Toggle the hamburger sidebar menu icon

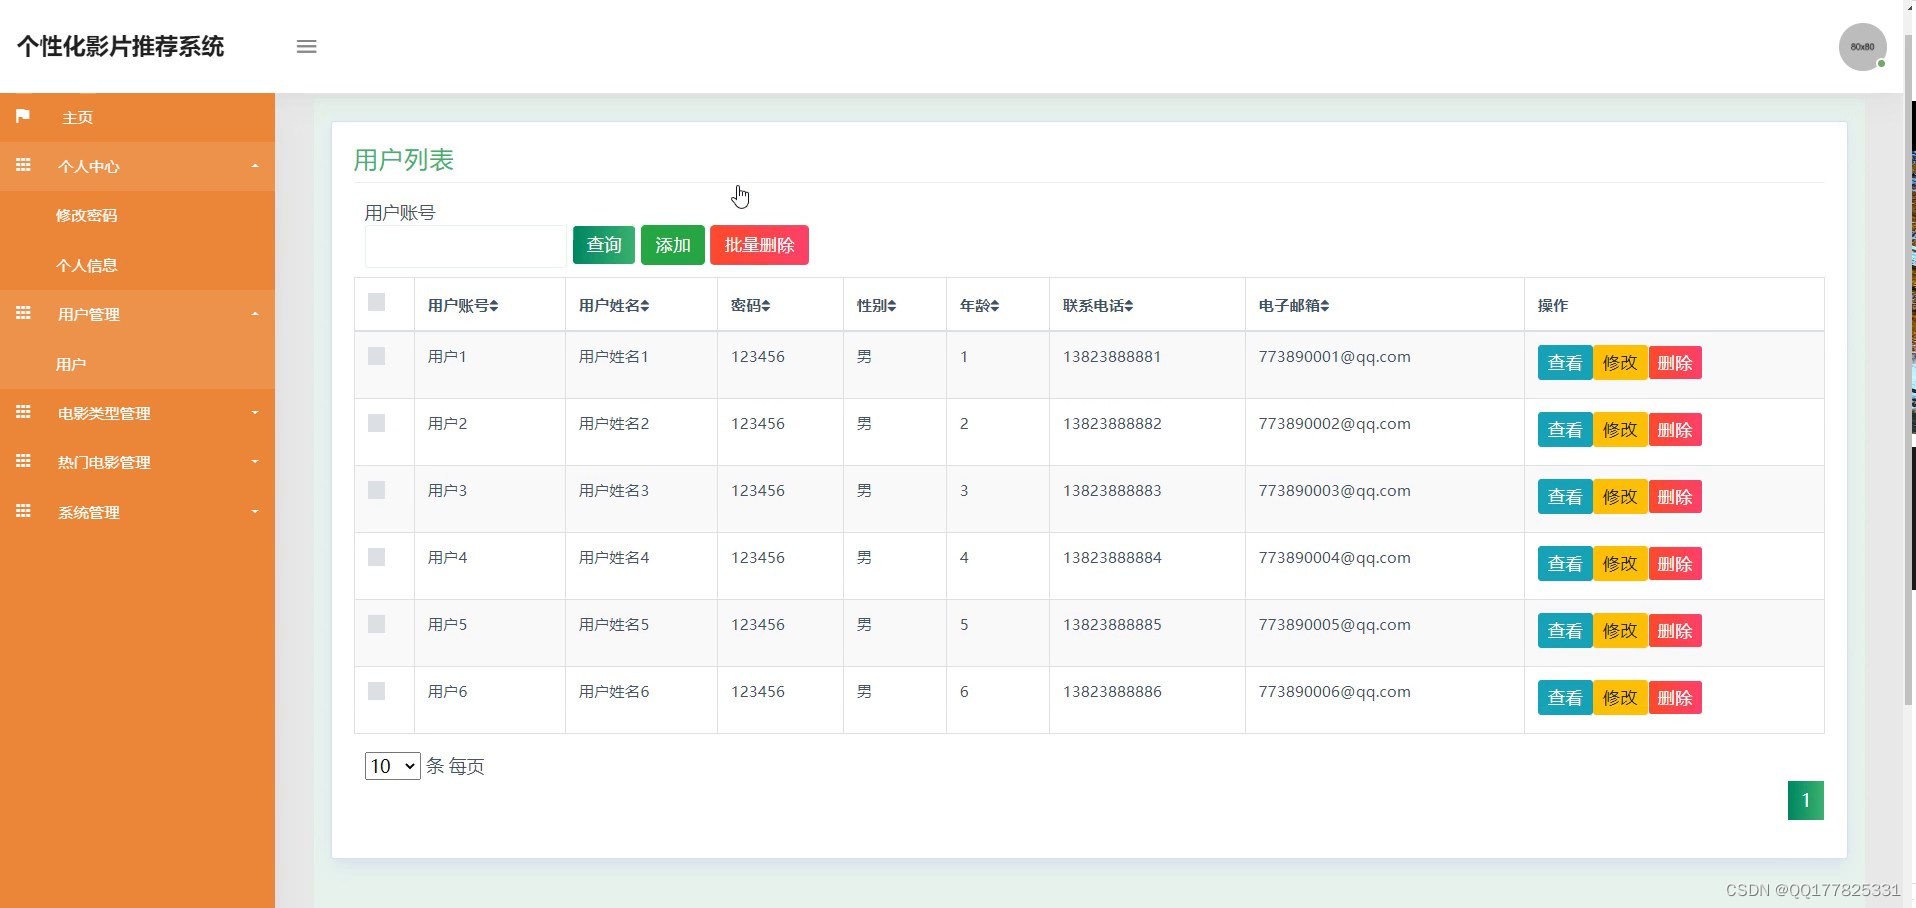pos(307,47)
